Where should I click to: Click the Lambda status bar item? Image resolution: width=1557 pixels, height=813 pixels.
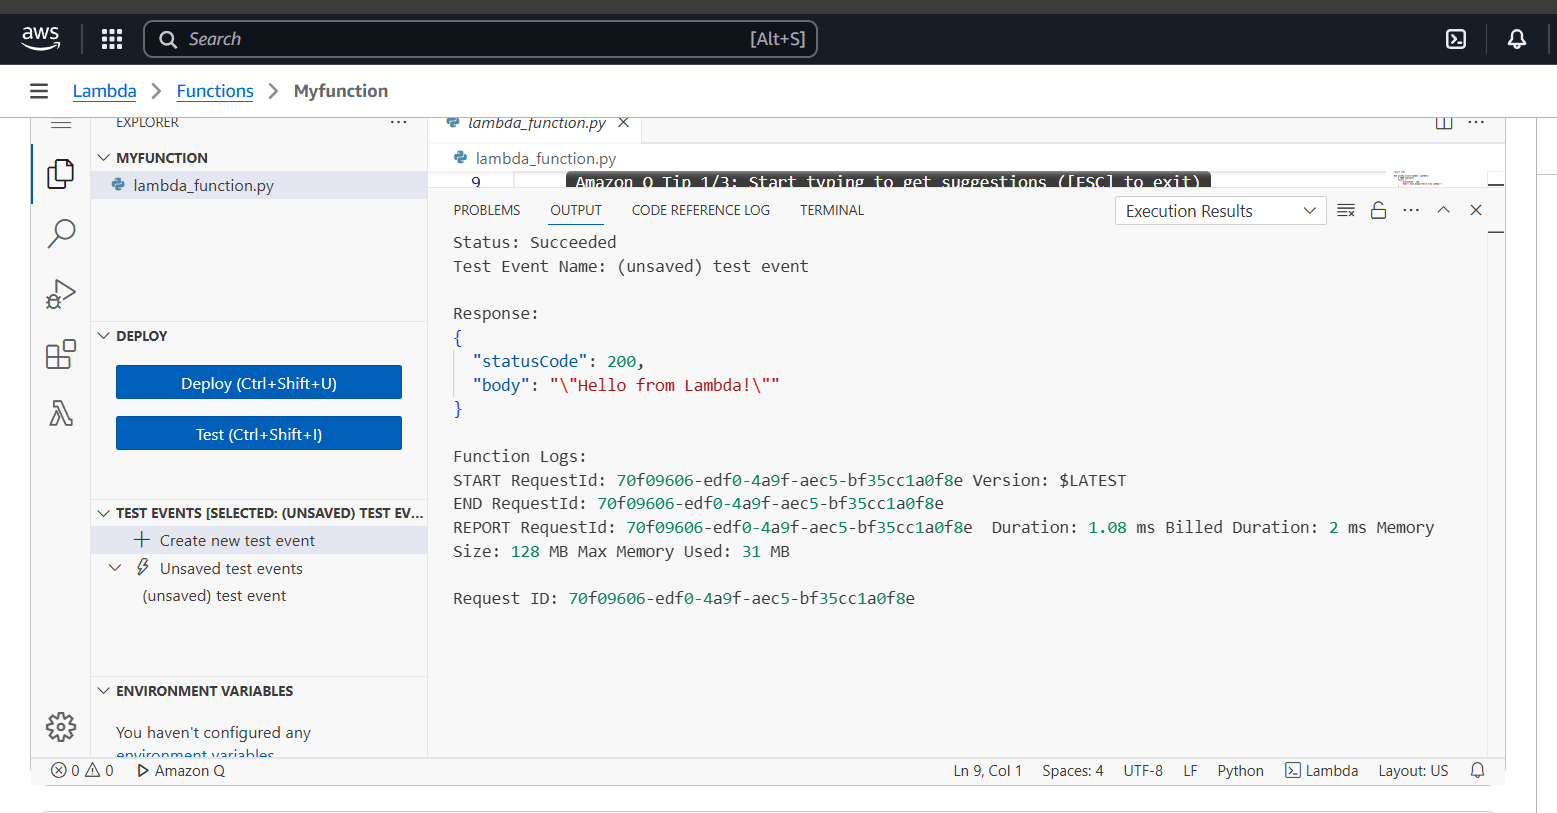(x=1321, y=770)
